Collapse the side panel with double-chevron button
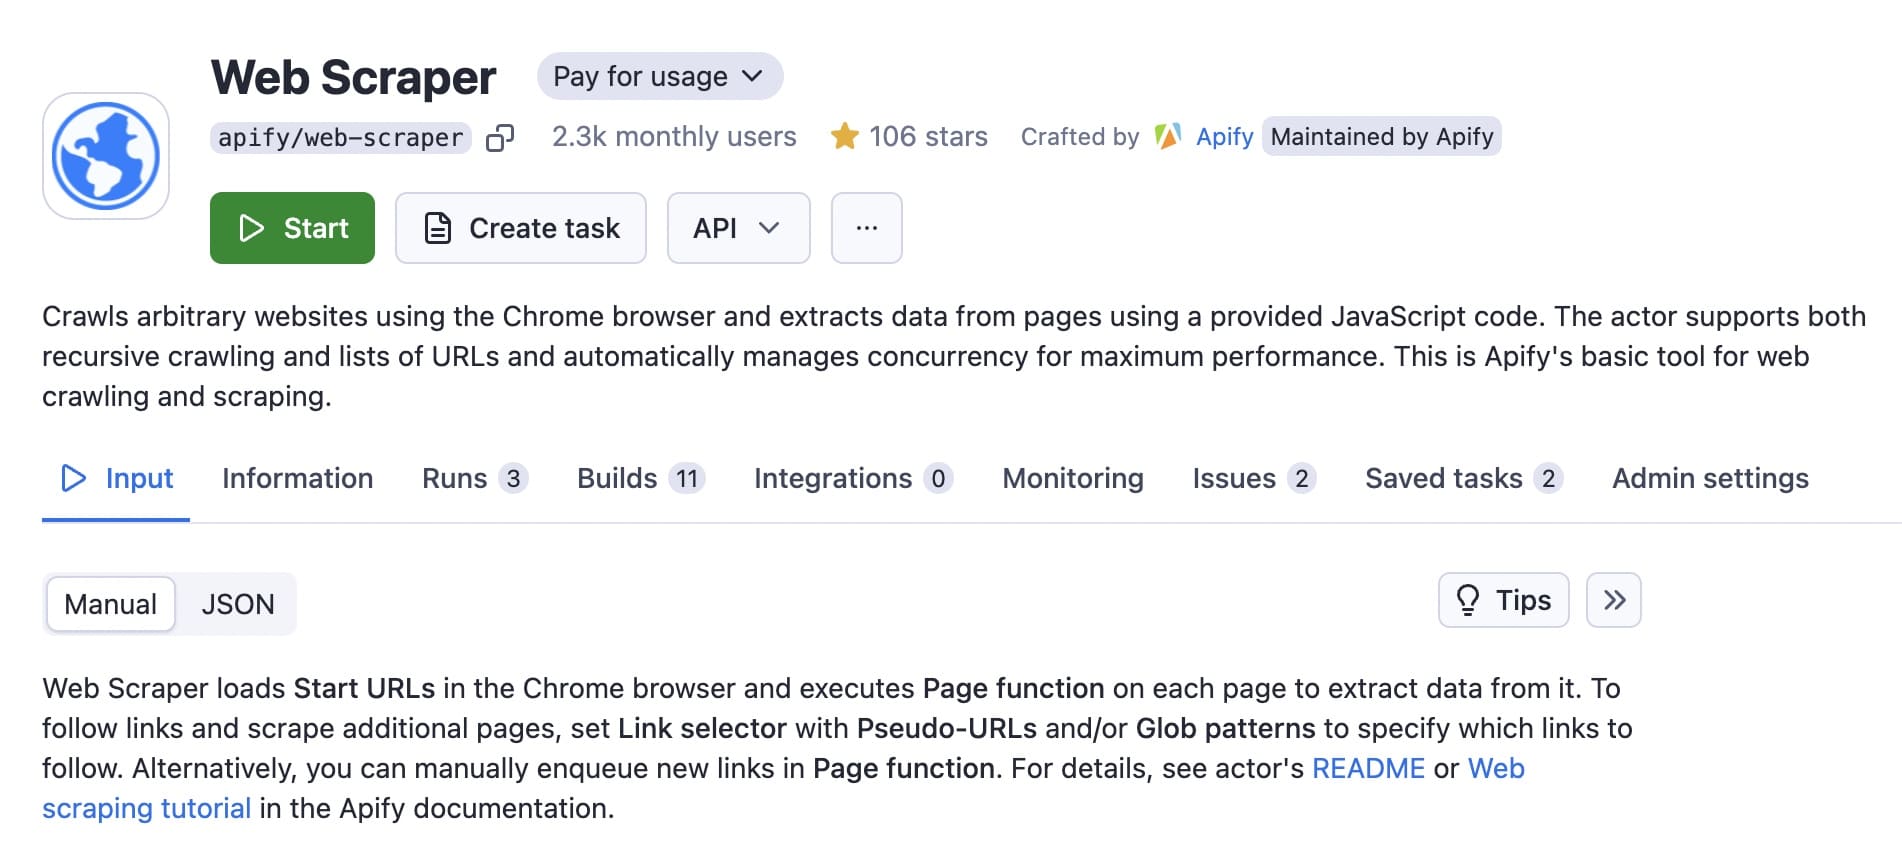 [1614, 600]
